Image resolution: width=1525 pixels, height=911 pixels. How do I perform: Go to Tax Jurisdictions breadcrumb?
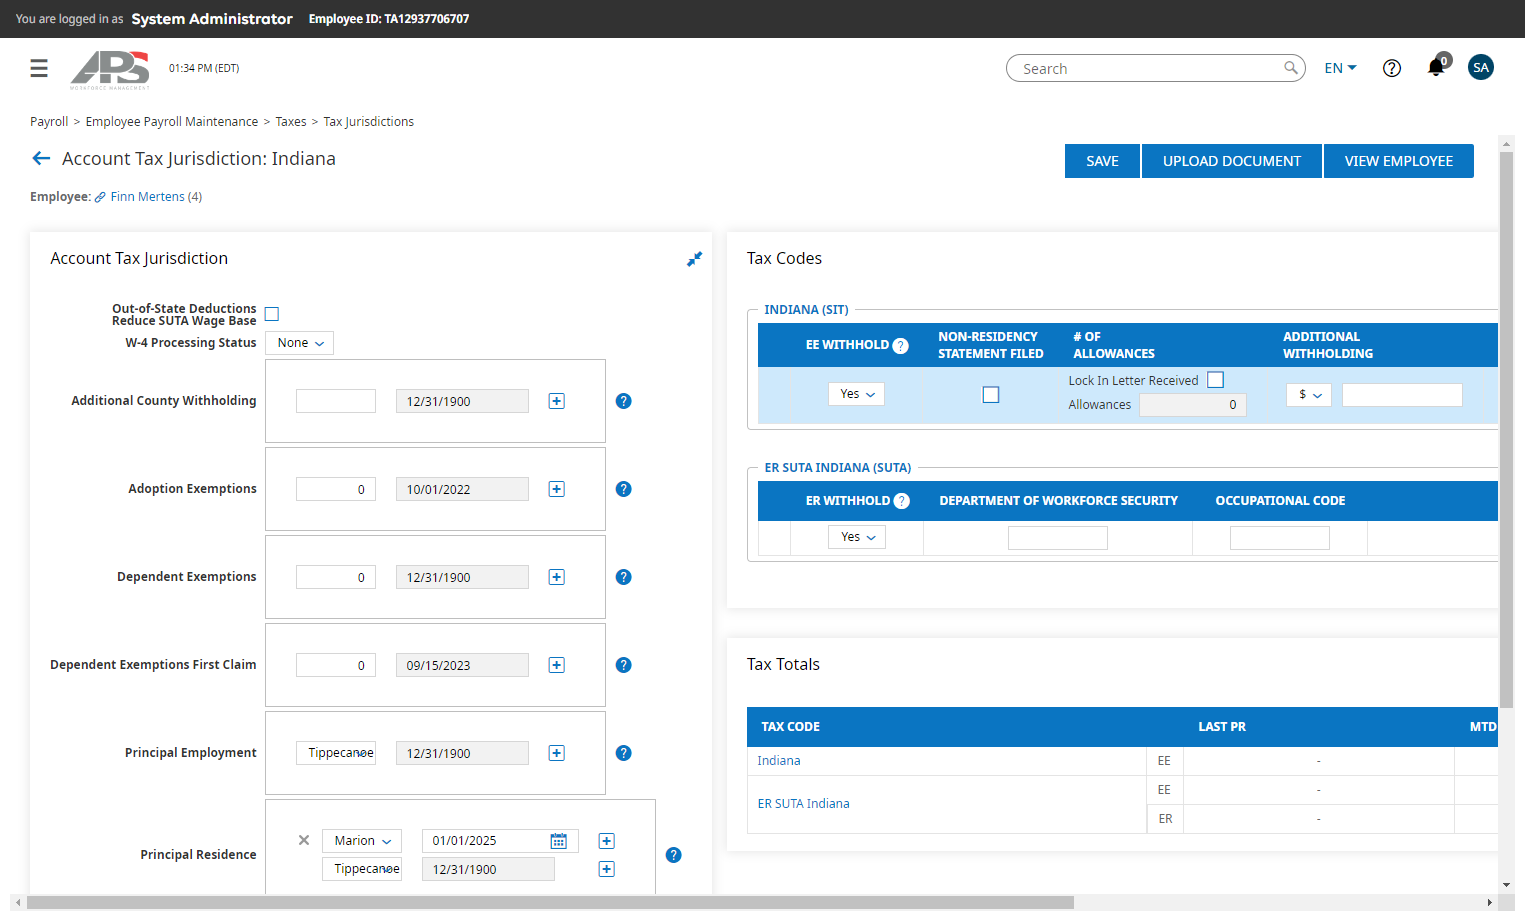click(x=368, y=122)
